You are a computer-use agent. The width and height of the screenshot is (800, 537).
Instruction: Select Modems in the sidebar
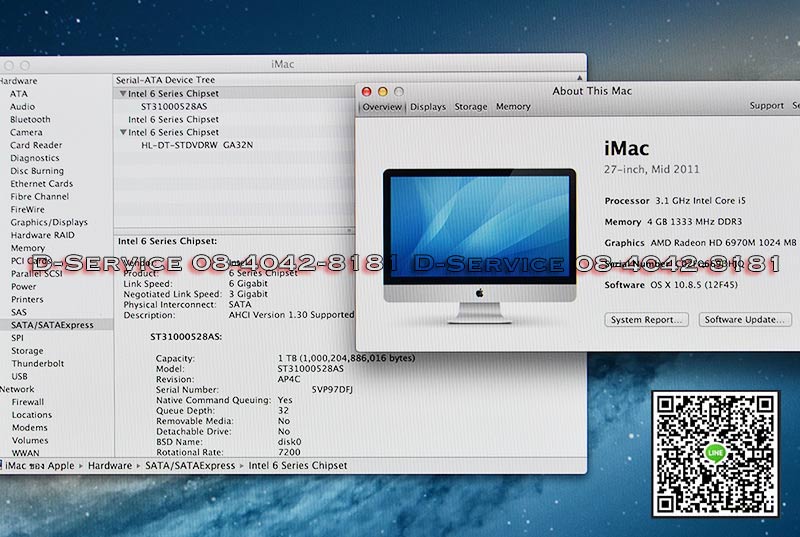[x=30, y=427]
